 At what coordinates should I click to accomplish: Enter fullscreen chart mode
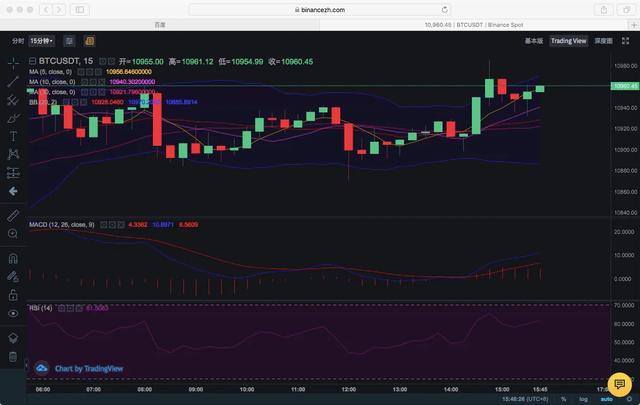(625, 41)
